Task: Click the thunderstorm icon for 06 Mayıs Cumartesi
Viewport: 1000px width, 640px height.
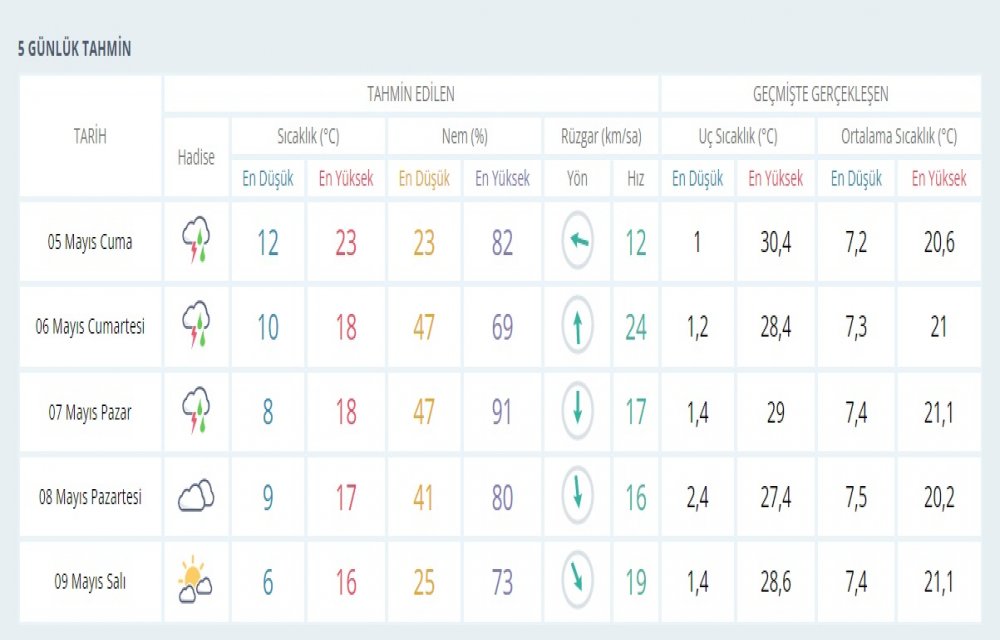Action: click(196, 326)
